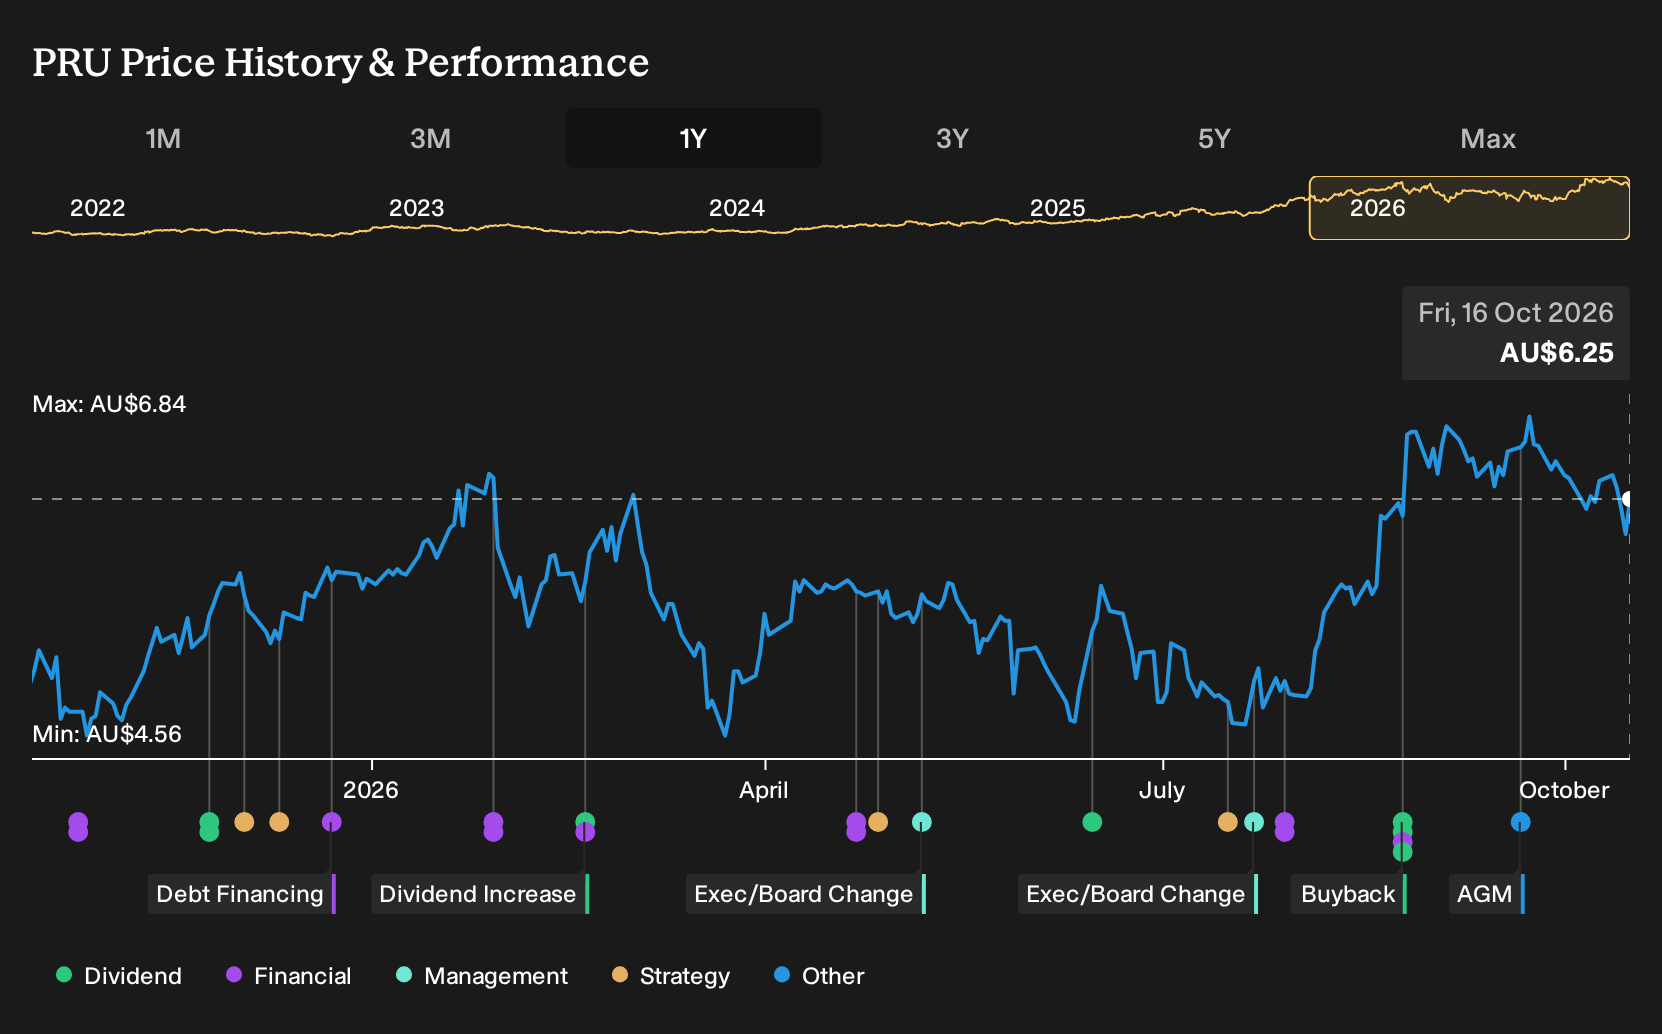The height and width of the screenshot is (1034, 1662).
Task: Toggle the Other legend filter
Action: coord(819,976)
